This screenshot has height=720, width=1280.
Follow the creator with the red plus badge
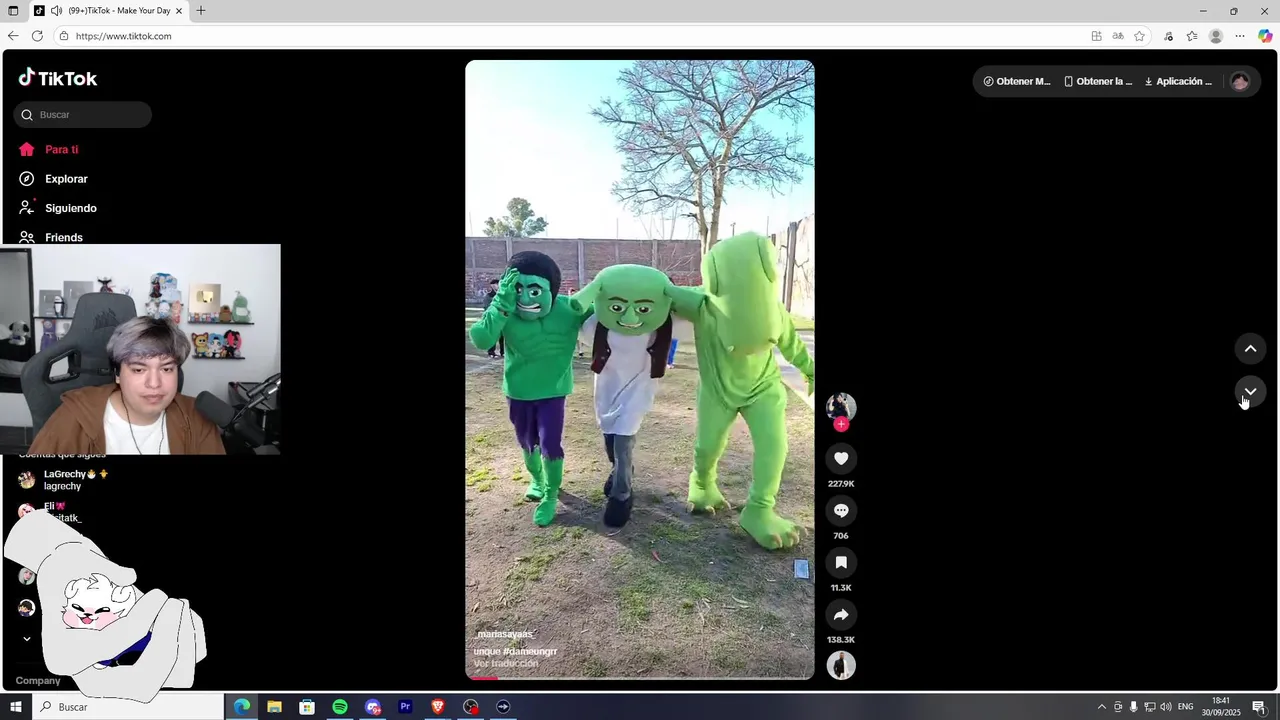[x=841, y=424]
